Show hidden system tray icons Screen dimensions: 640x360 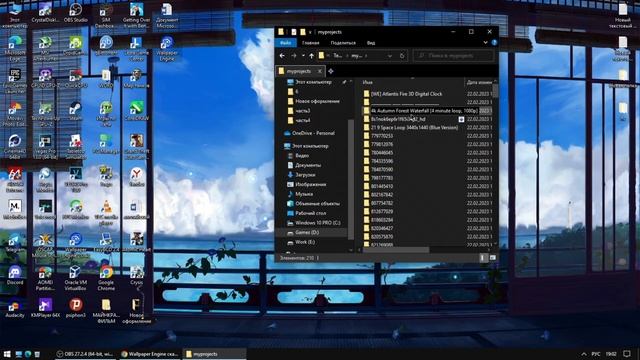tap(584, 354)
